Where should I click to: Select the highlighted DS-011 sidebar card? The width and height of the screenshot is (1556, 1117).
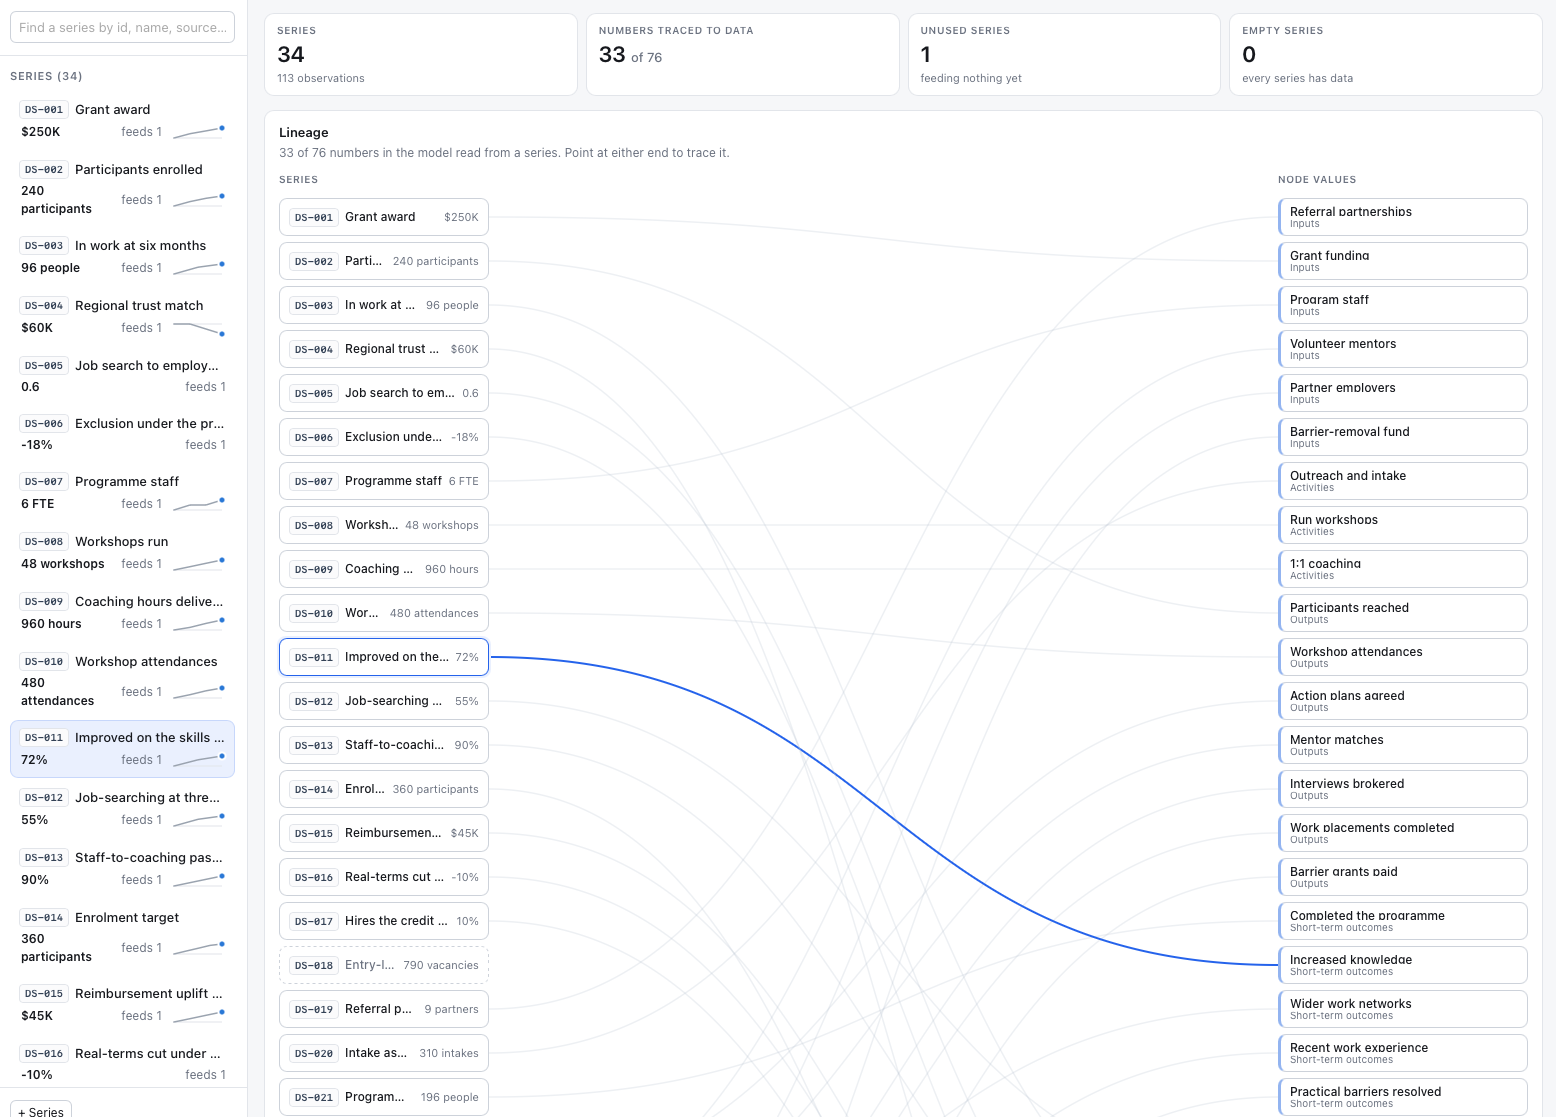(122, 749)
